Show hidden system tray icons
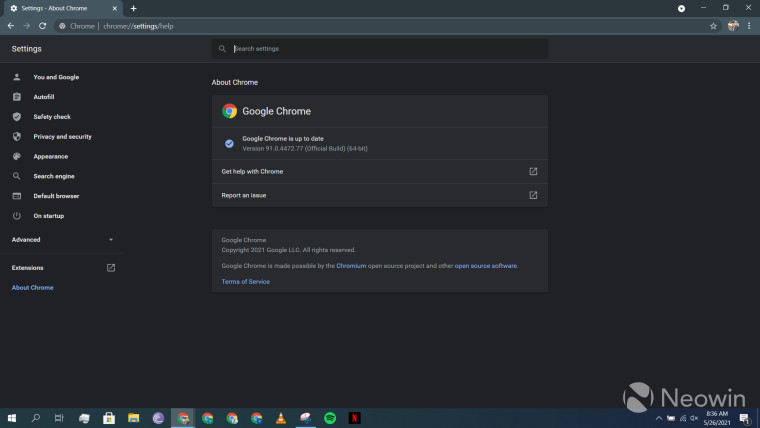The width and height of the screenshot is (760, 428). tap(659, 418)
